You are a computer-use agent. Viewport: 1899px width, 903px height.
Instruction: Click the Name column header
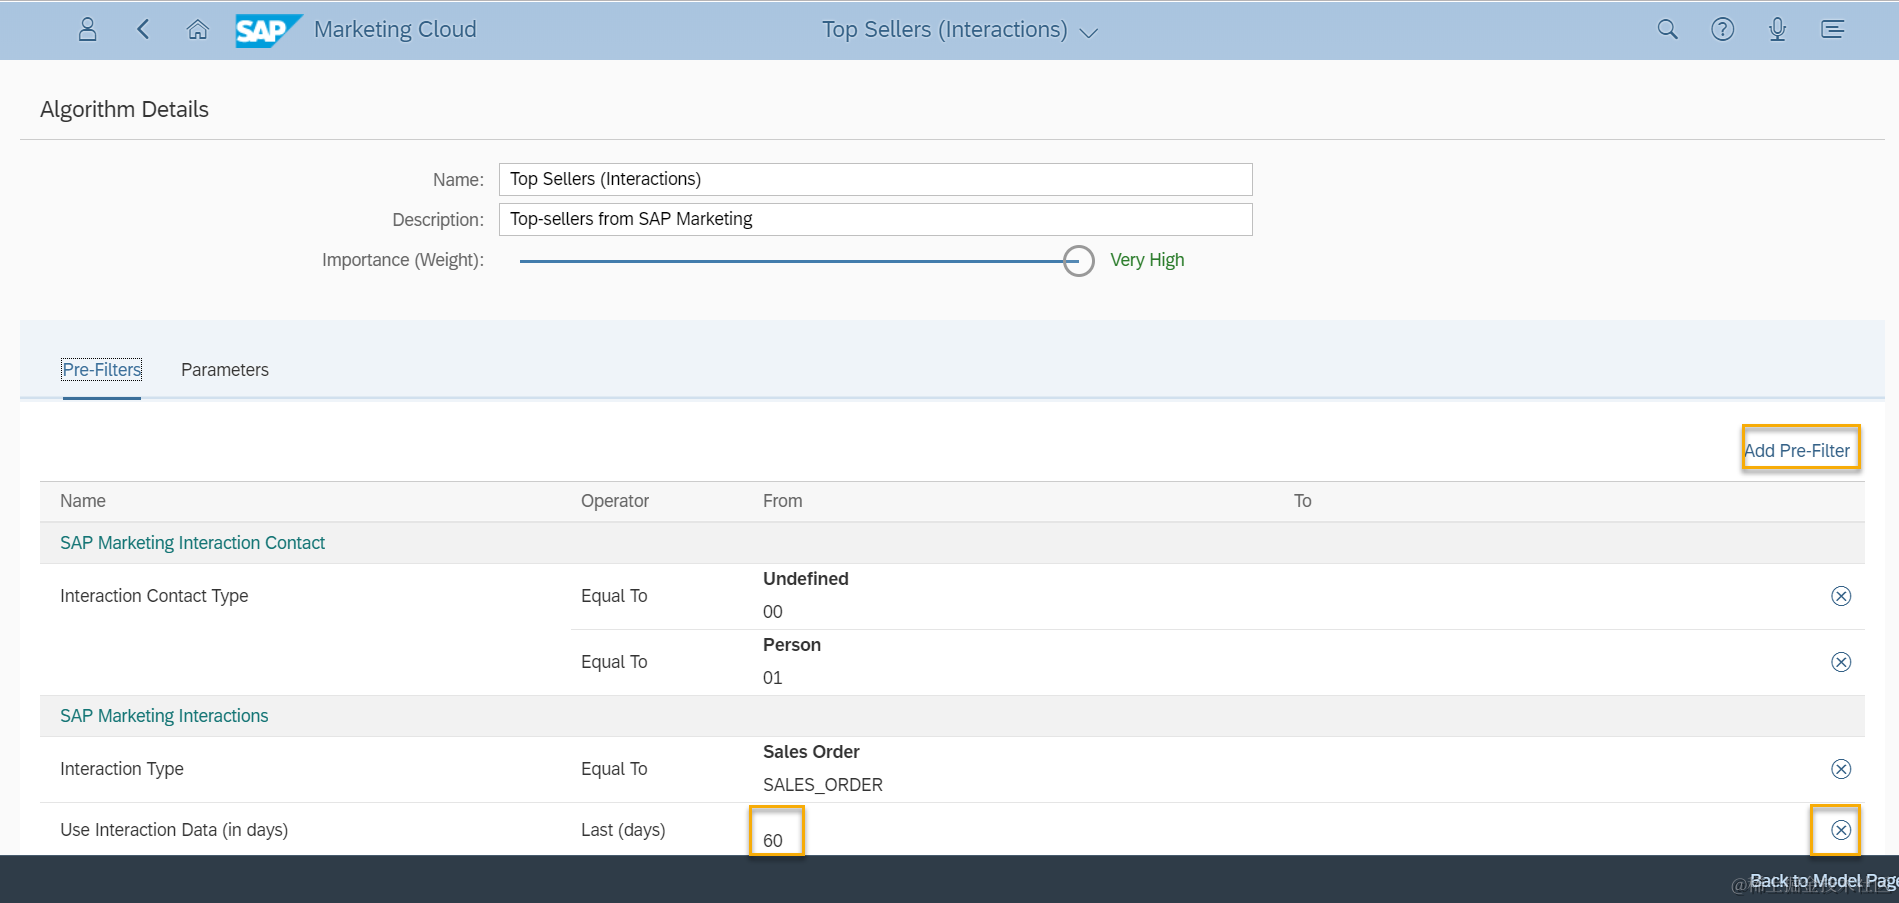[x=83, y=501]
